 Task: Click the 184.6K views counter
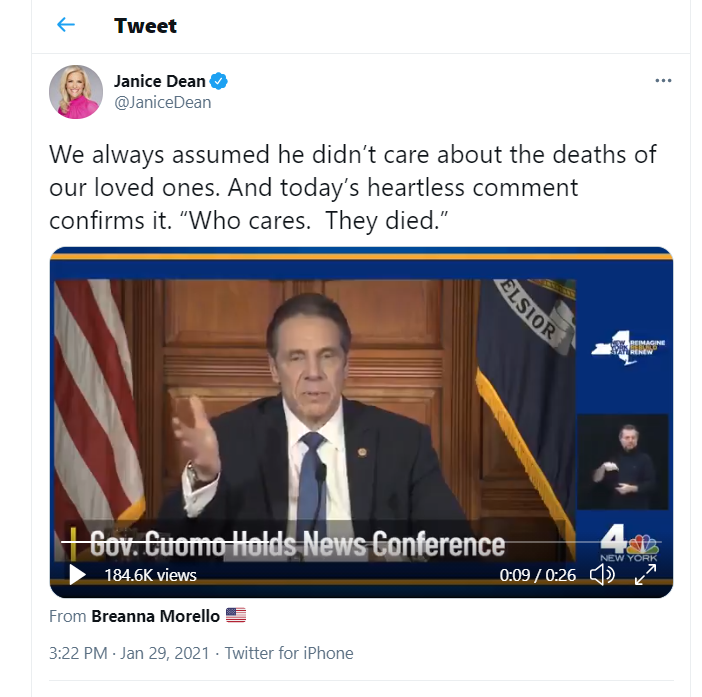pyautogui.click(x=150, y=575)
